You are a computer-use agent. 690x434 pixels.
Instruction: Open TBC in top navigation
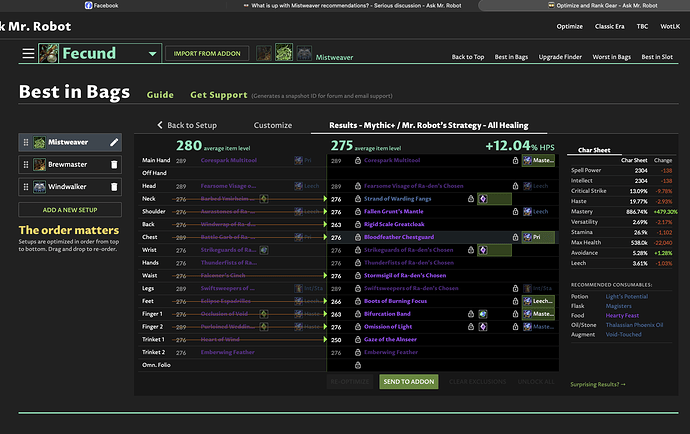642,26
